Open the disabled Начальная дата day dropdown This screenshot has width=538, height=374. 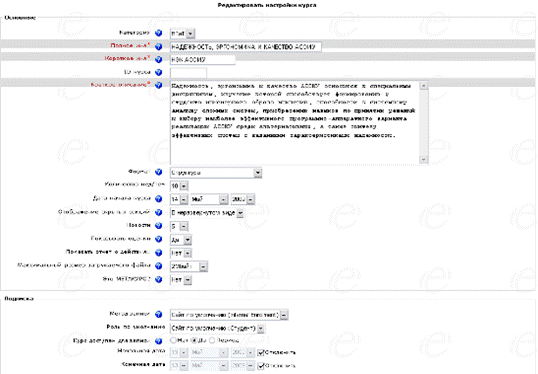[179, 352]
